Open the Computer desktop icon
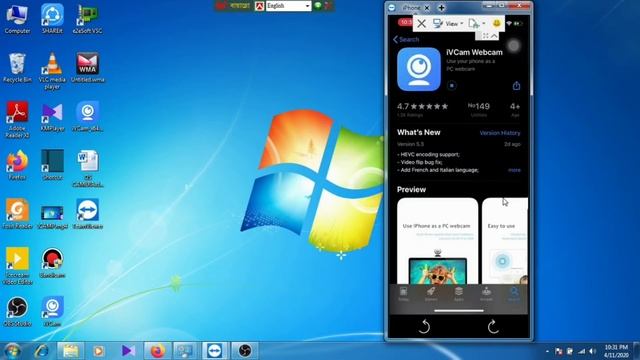The width and height of the screenshot is (640, 360). [17, 18]
